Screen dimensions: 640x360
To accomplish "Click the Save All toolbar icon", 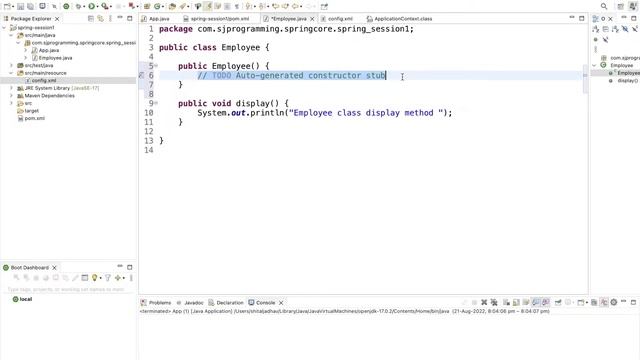I will 31,6.
